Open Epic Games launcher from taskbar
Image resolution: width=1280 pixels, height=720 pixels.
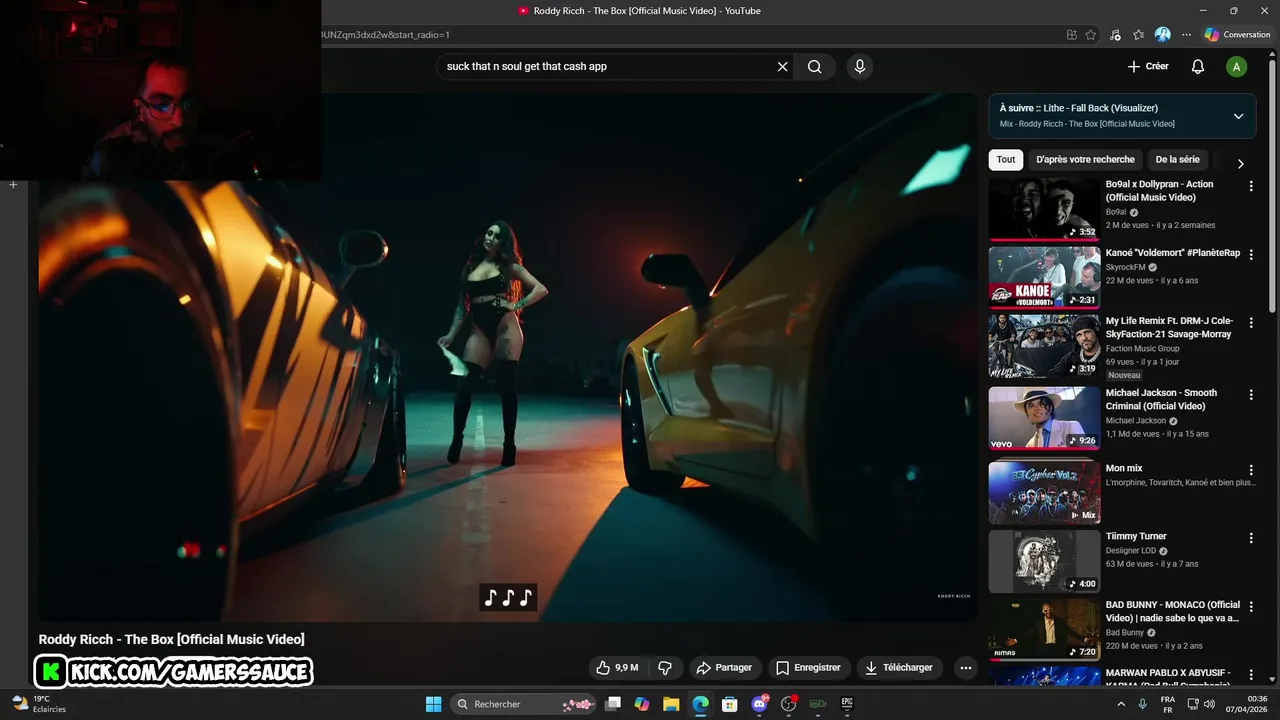[847, 704]
